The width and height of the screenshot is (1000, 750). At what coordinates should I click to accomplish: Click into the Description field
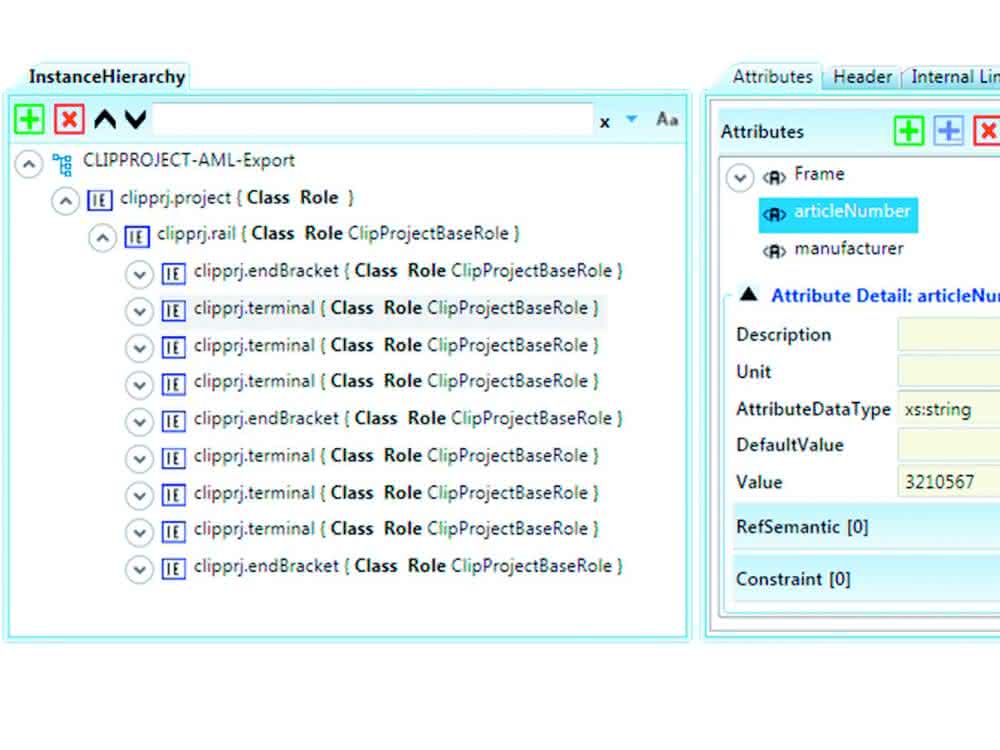(949, 335)
